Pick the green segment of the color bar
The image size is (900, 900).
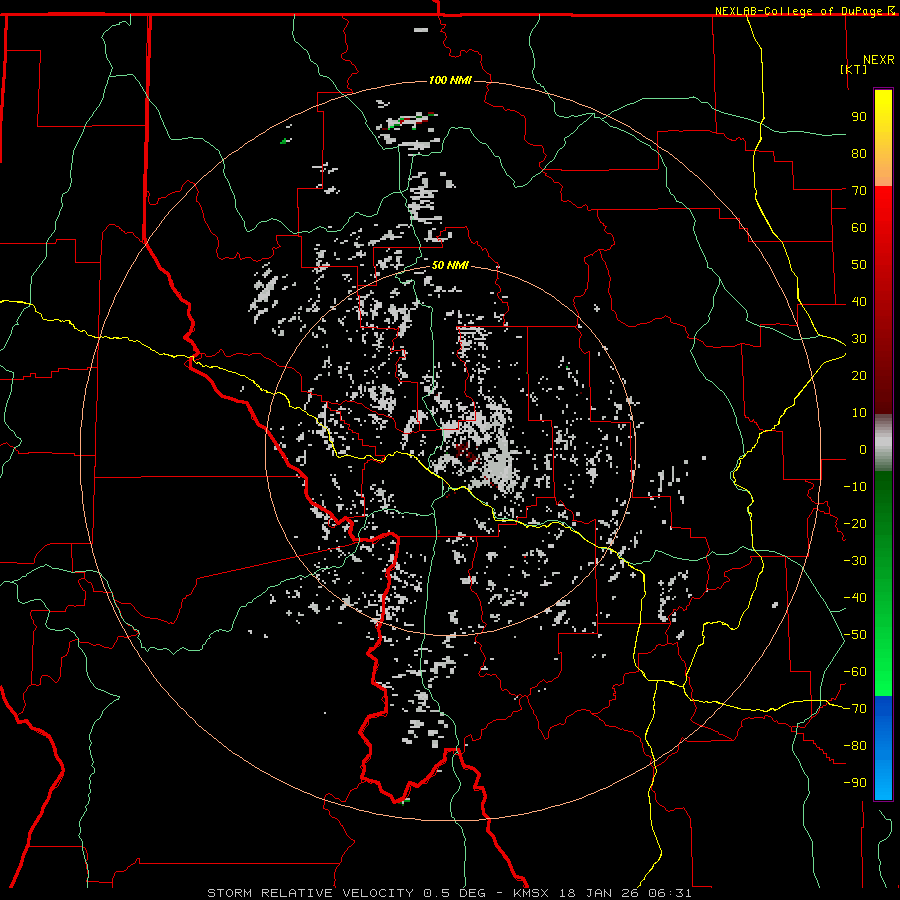[883, 583]
